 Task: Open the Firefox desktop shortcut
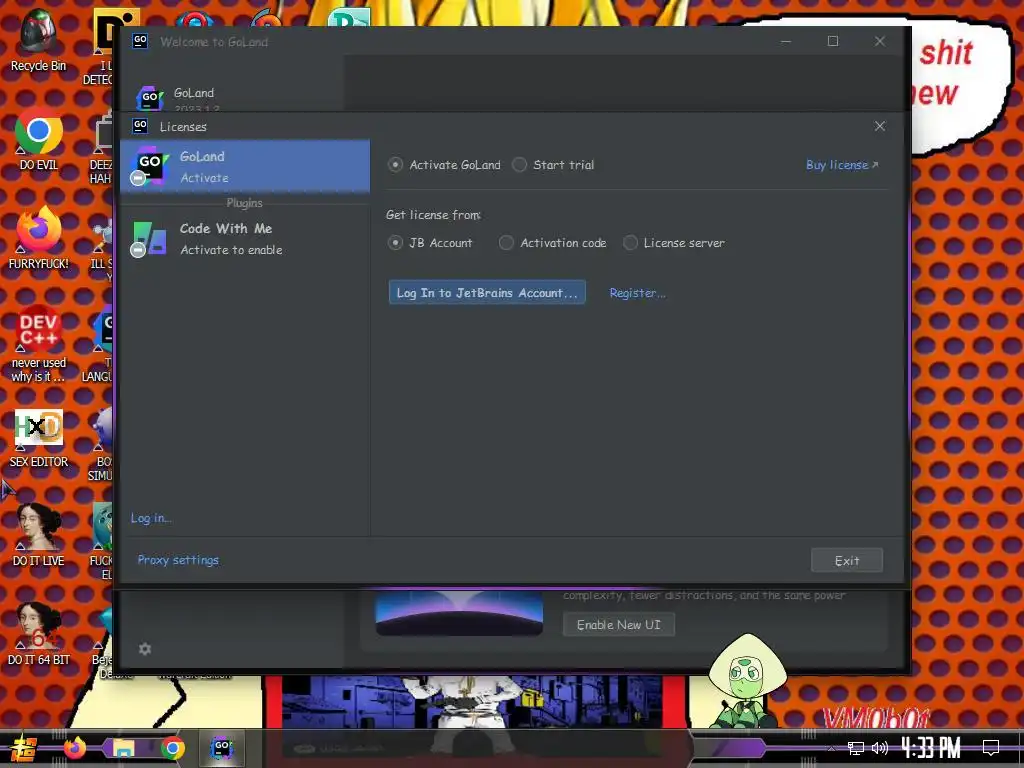pyautogui.click(x=39, y=238)
